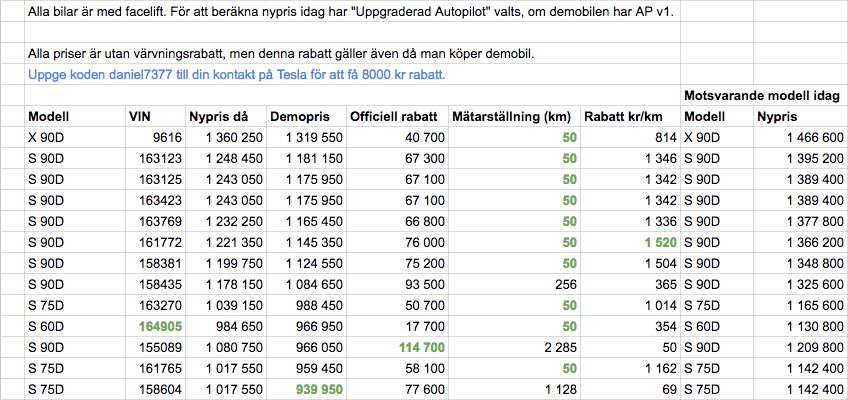Select the 'Rabatt kr/km' header cell

tap(630, 117)
